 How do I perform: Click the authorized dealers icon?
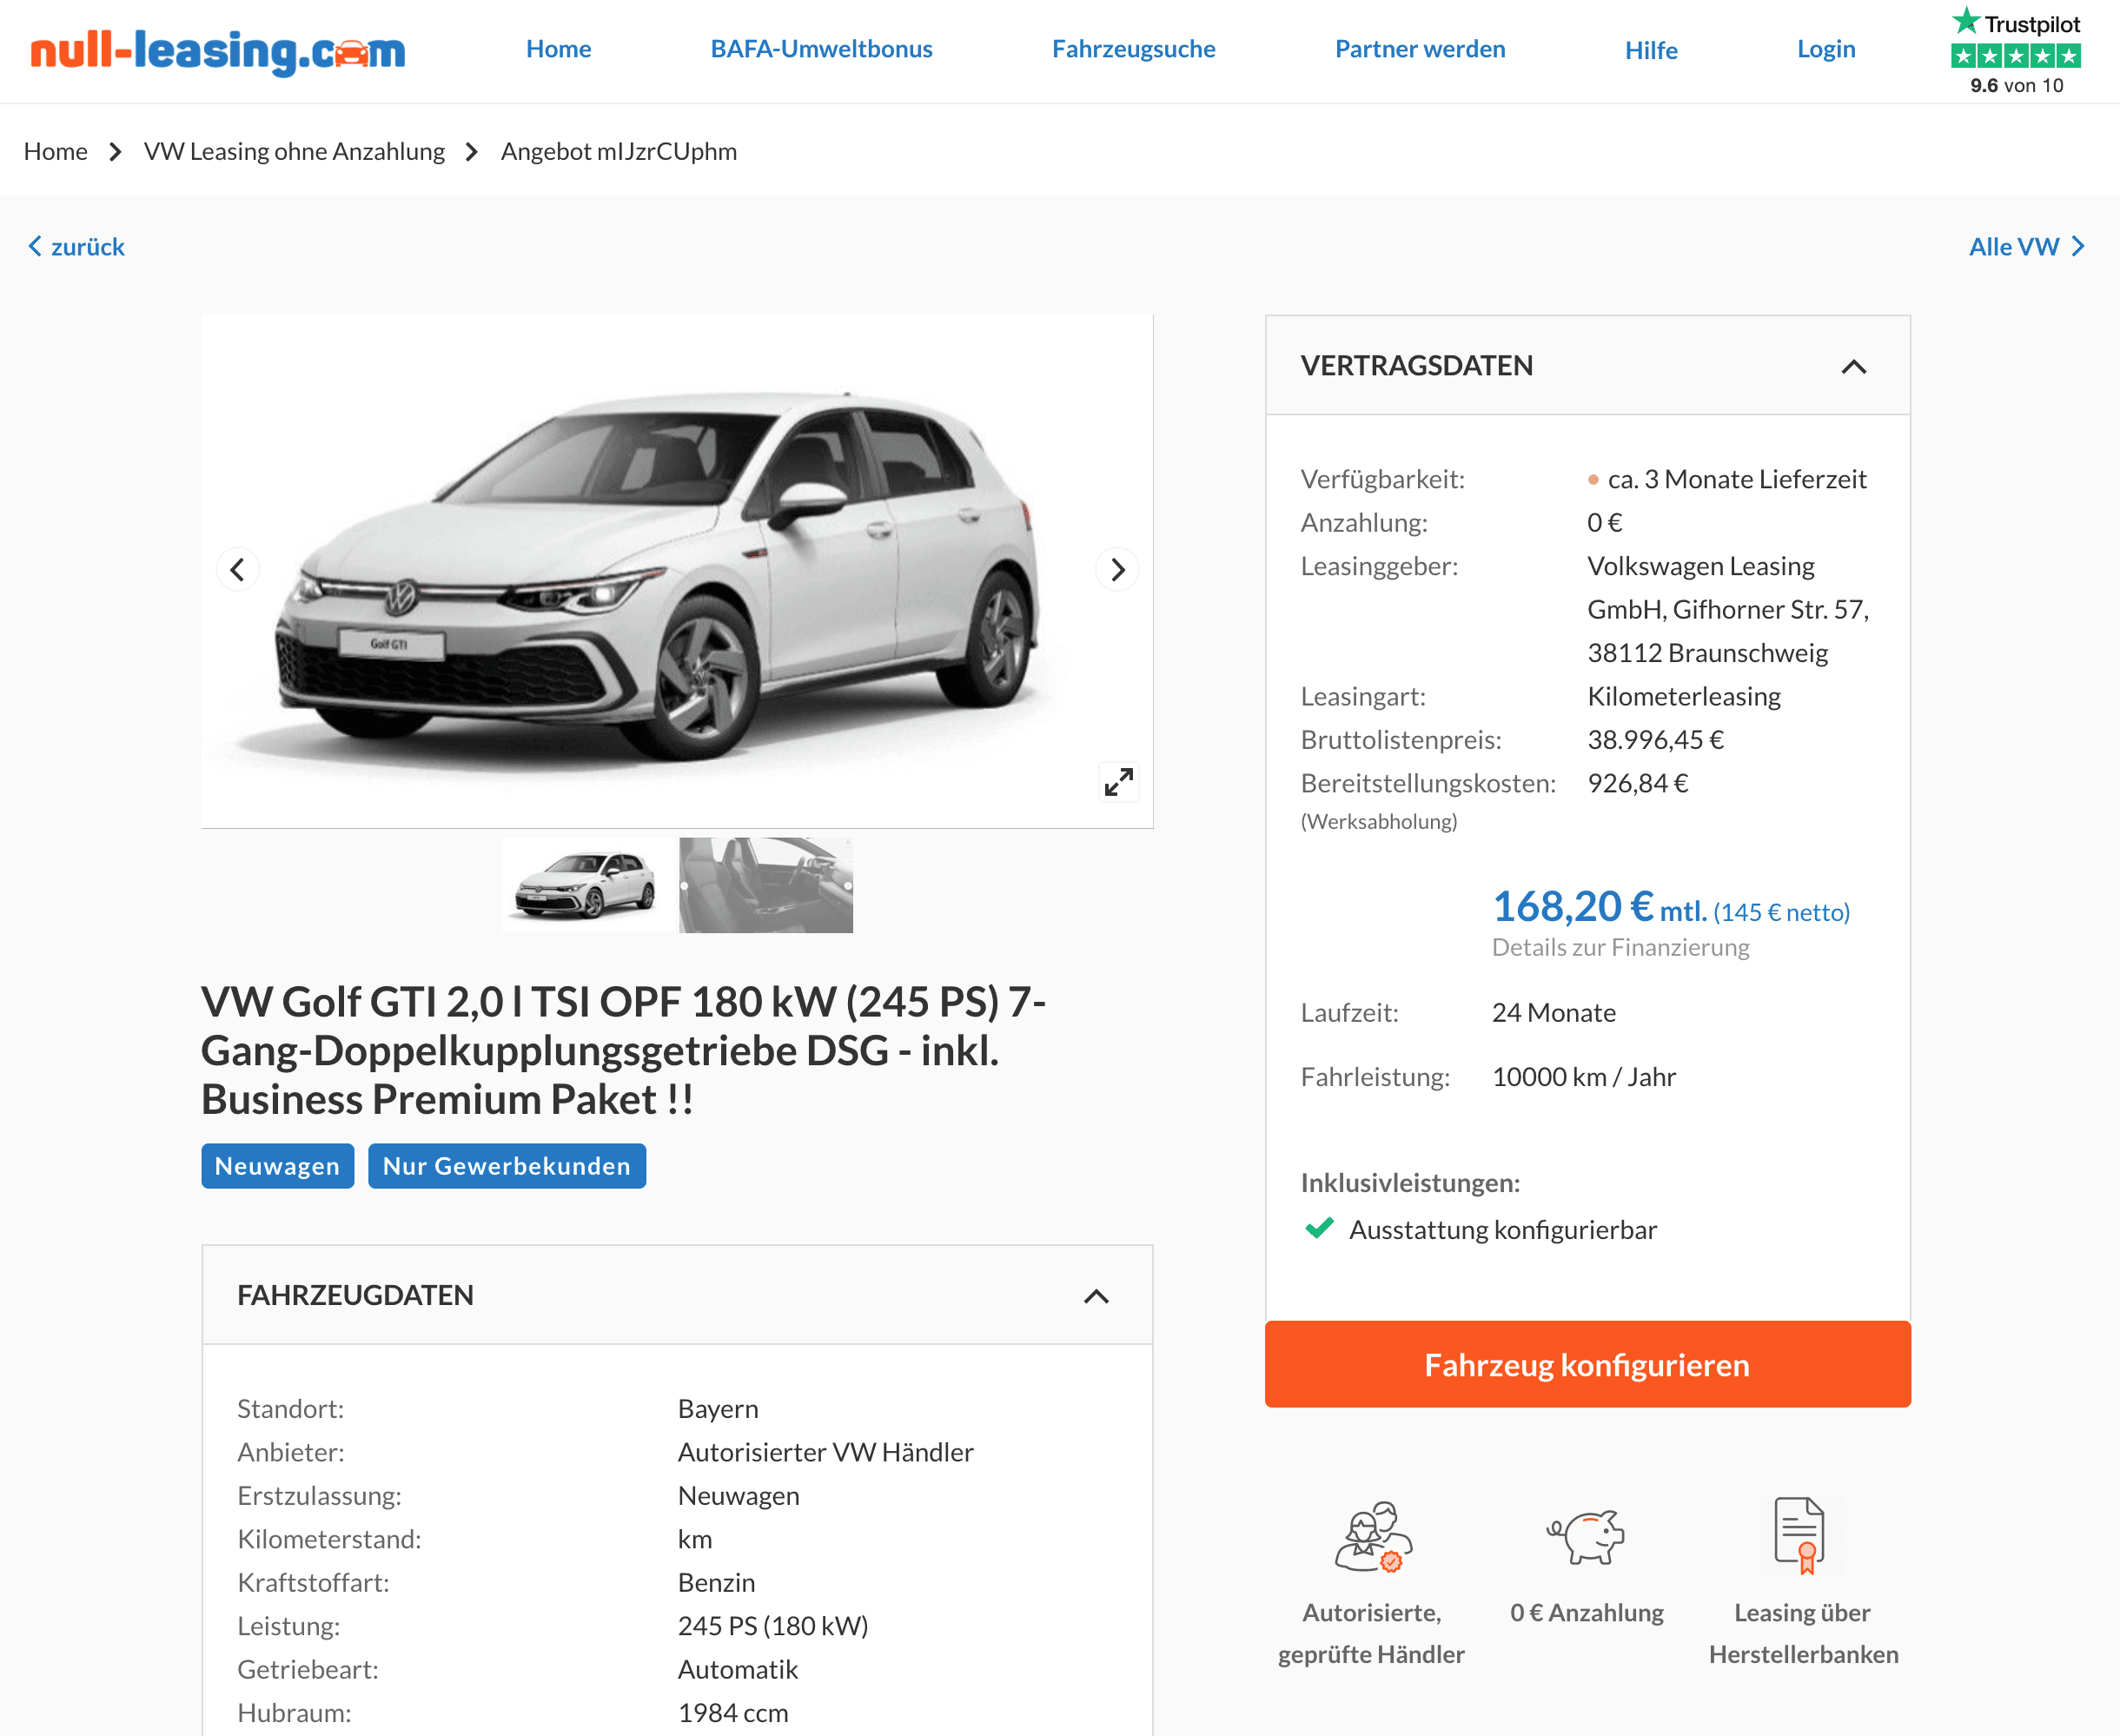pos(1373,1537)
